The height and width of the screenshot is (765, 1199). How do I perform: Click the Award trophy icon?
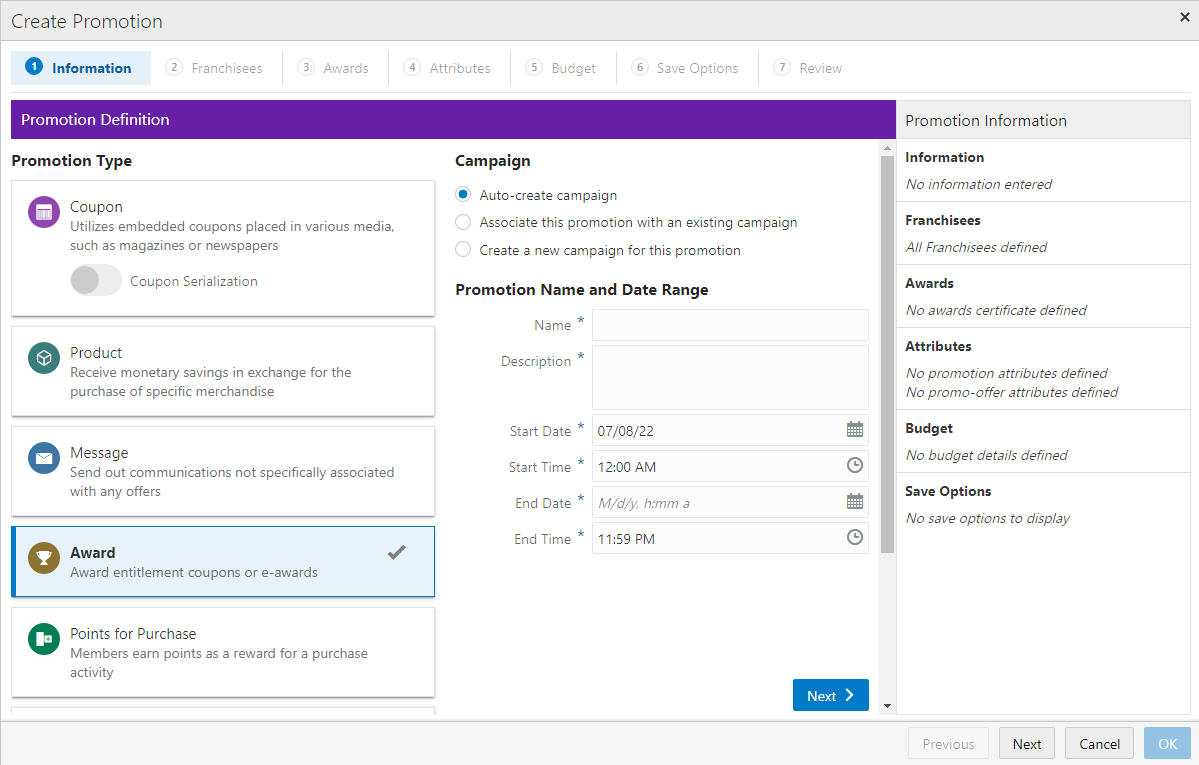(44, 558)
